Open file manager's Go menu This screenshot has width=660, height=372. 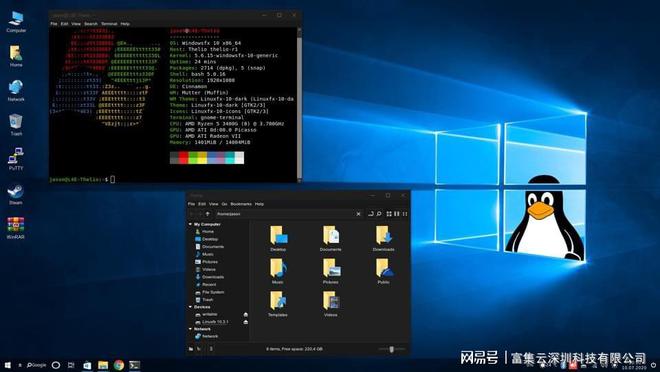pyautogui.click(x=224, y=204)
